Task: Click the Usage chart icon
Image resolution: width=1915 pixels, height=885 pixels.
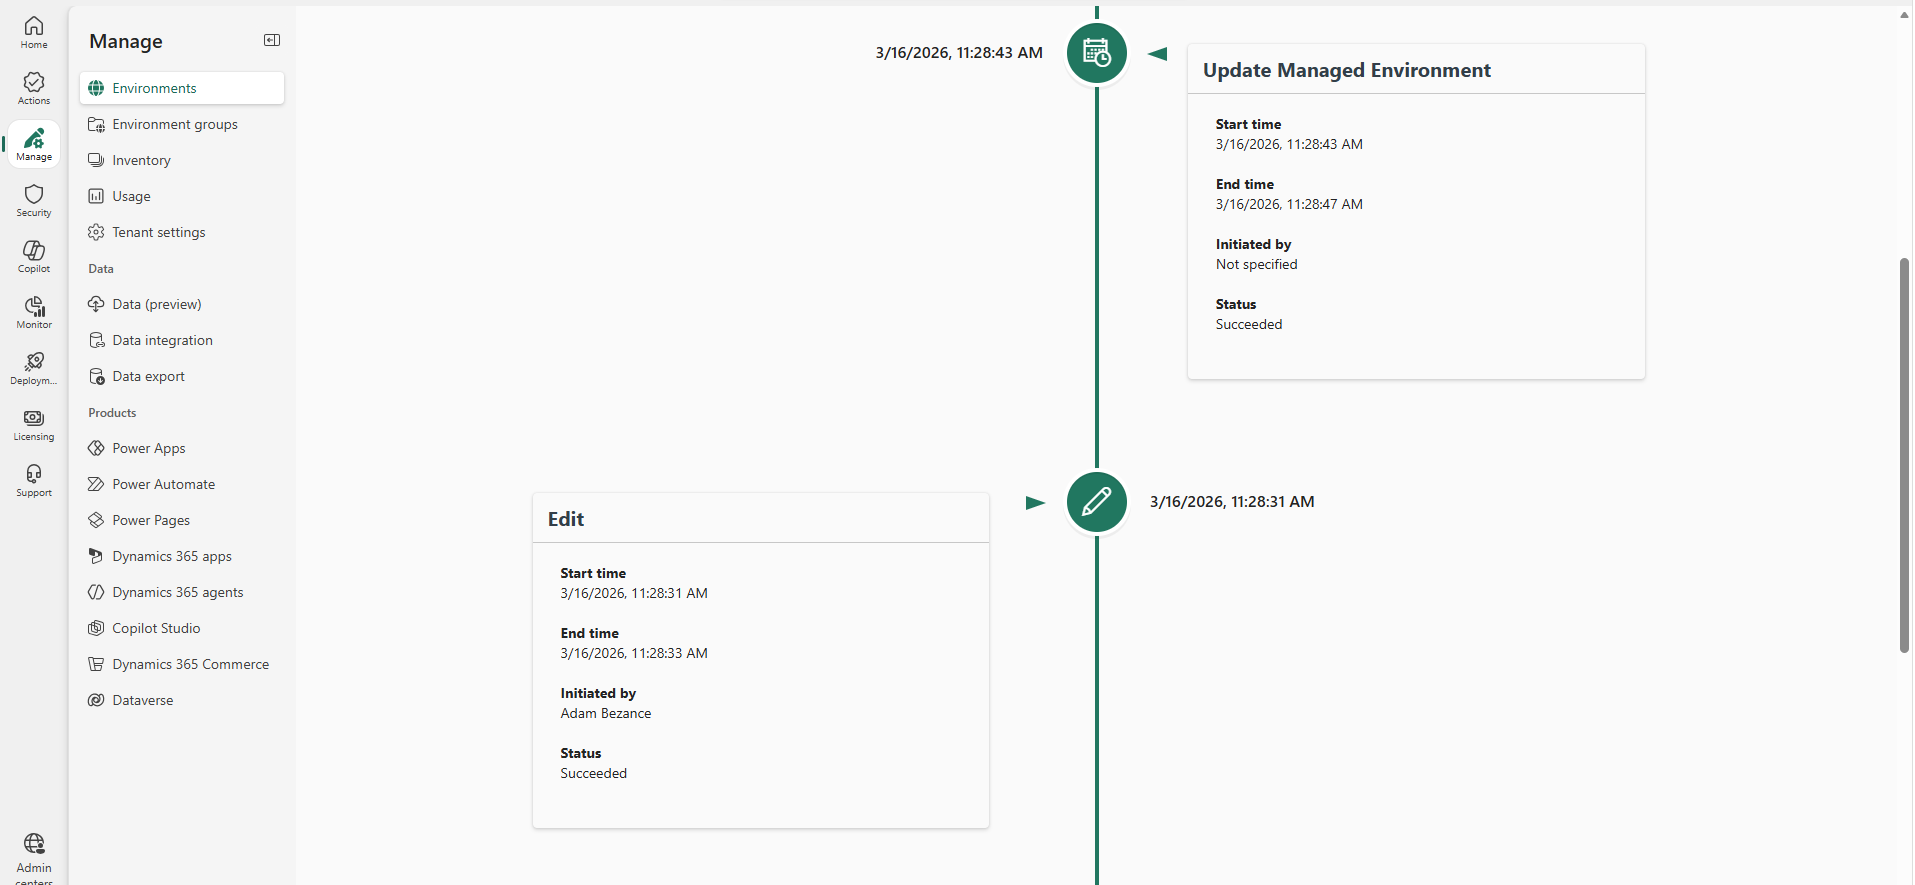Action: click(x=96, y=196)
